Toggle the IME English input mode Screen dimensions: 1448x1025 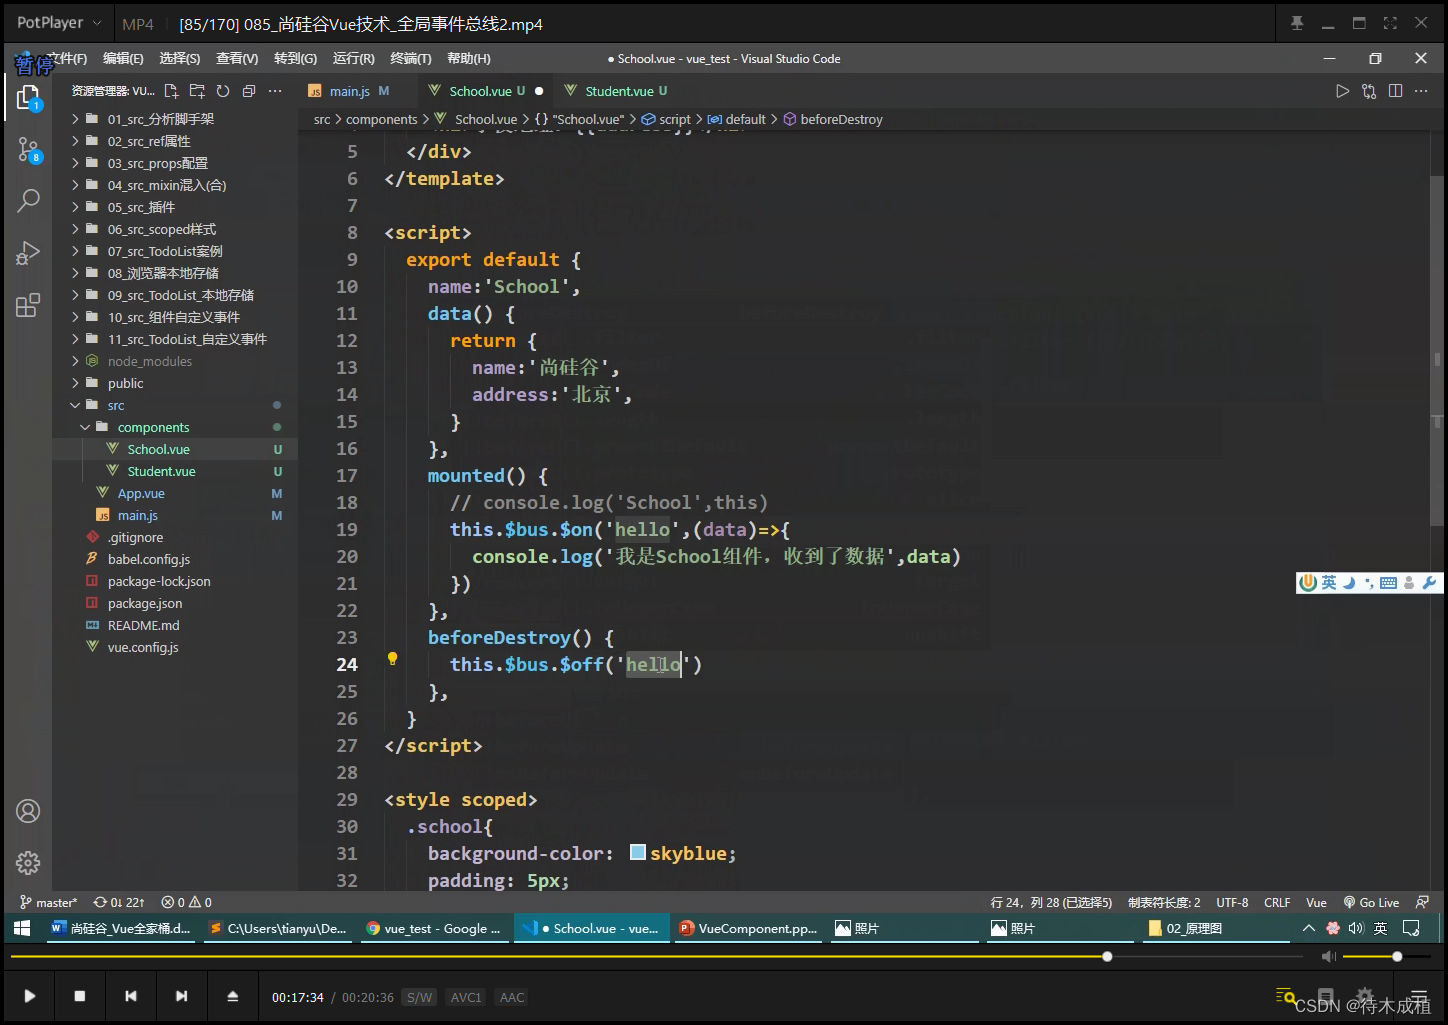click(x=1329, y=582)
